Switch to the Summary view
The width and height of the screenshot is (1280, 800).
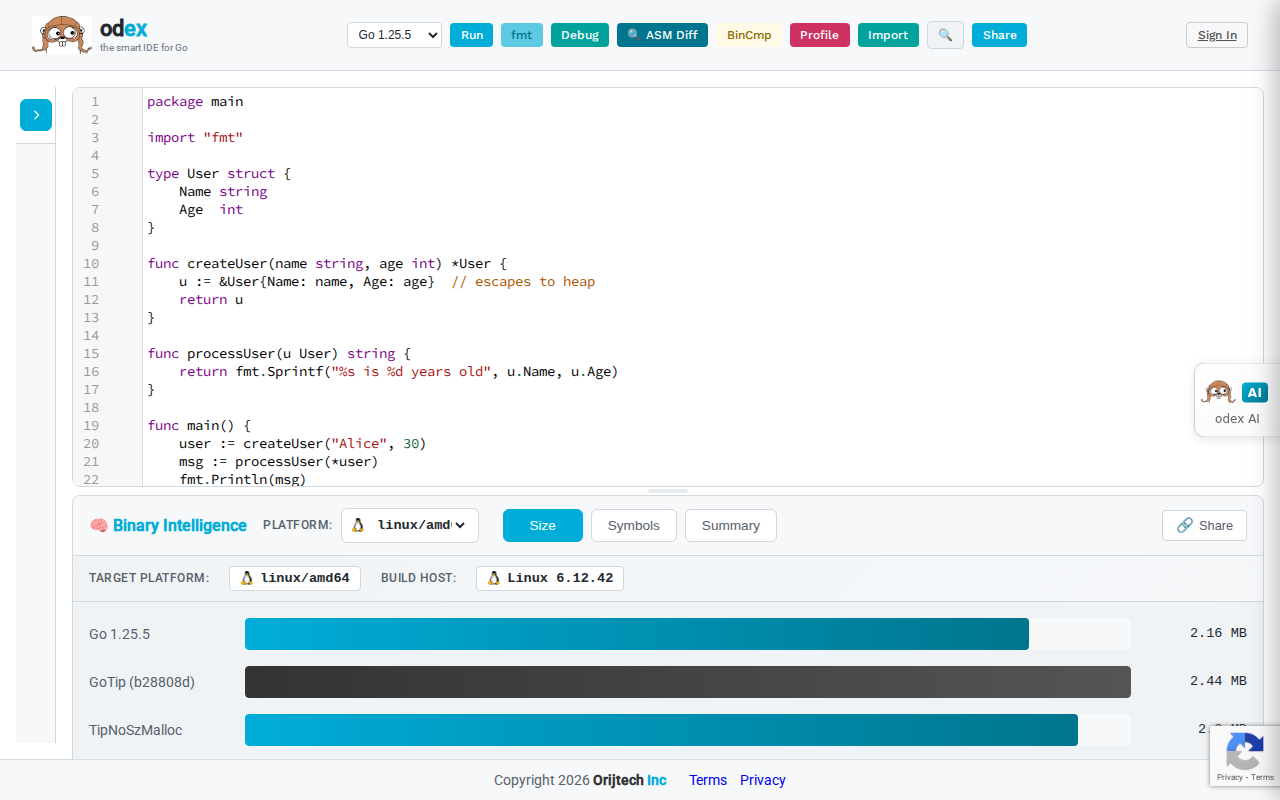coord(730,525)
